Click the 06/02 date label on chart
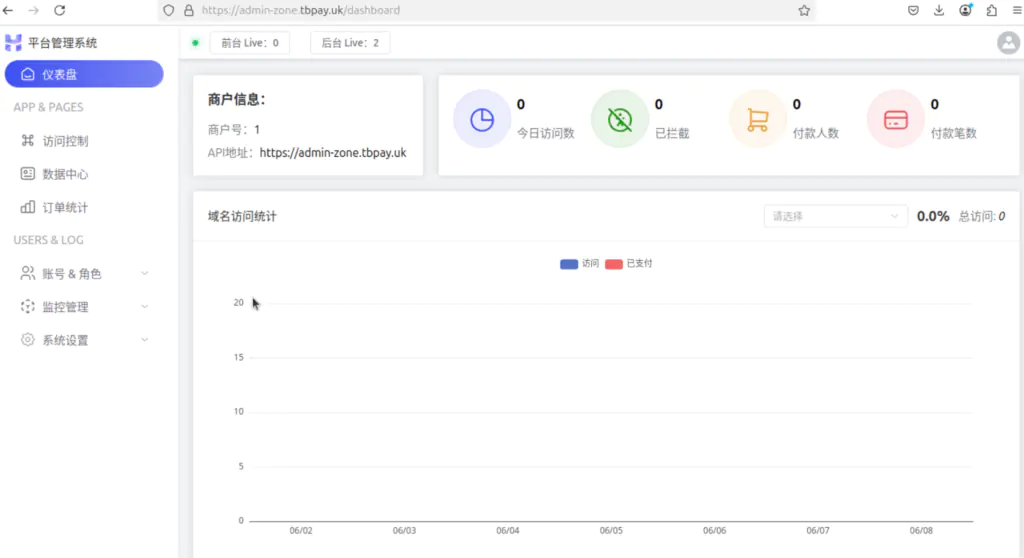This screenshot has height=558, width=1024. [301, 531]
